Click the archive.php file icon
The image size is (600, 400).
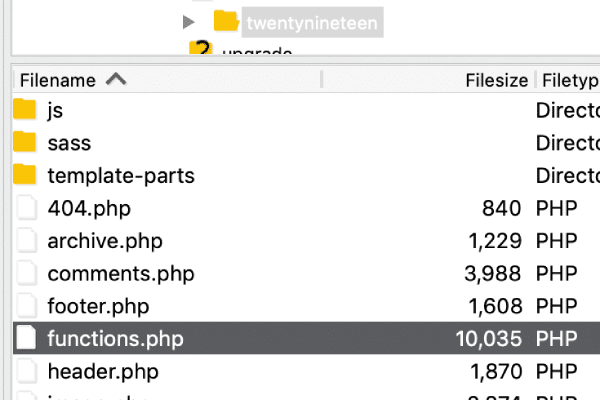click(x=26, y=240)
